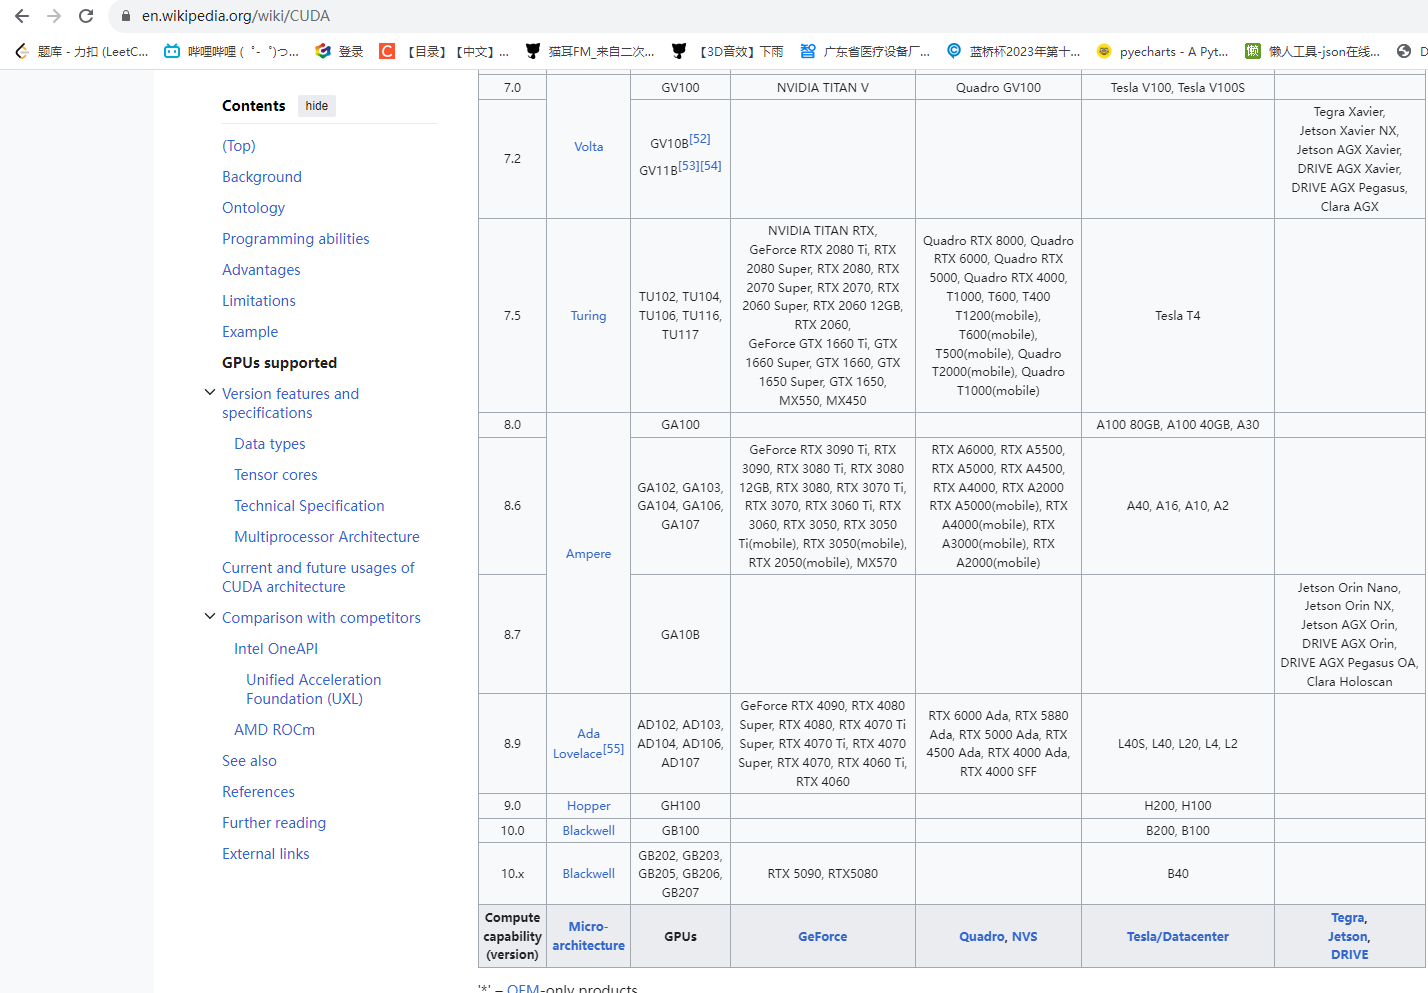
Task: Click the URL en.wikipedia.org/wiki/CUDA address bar
Action: coord(236,16)
